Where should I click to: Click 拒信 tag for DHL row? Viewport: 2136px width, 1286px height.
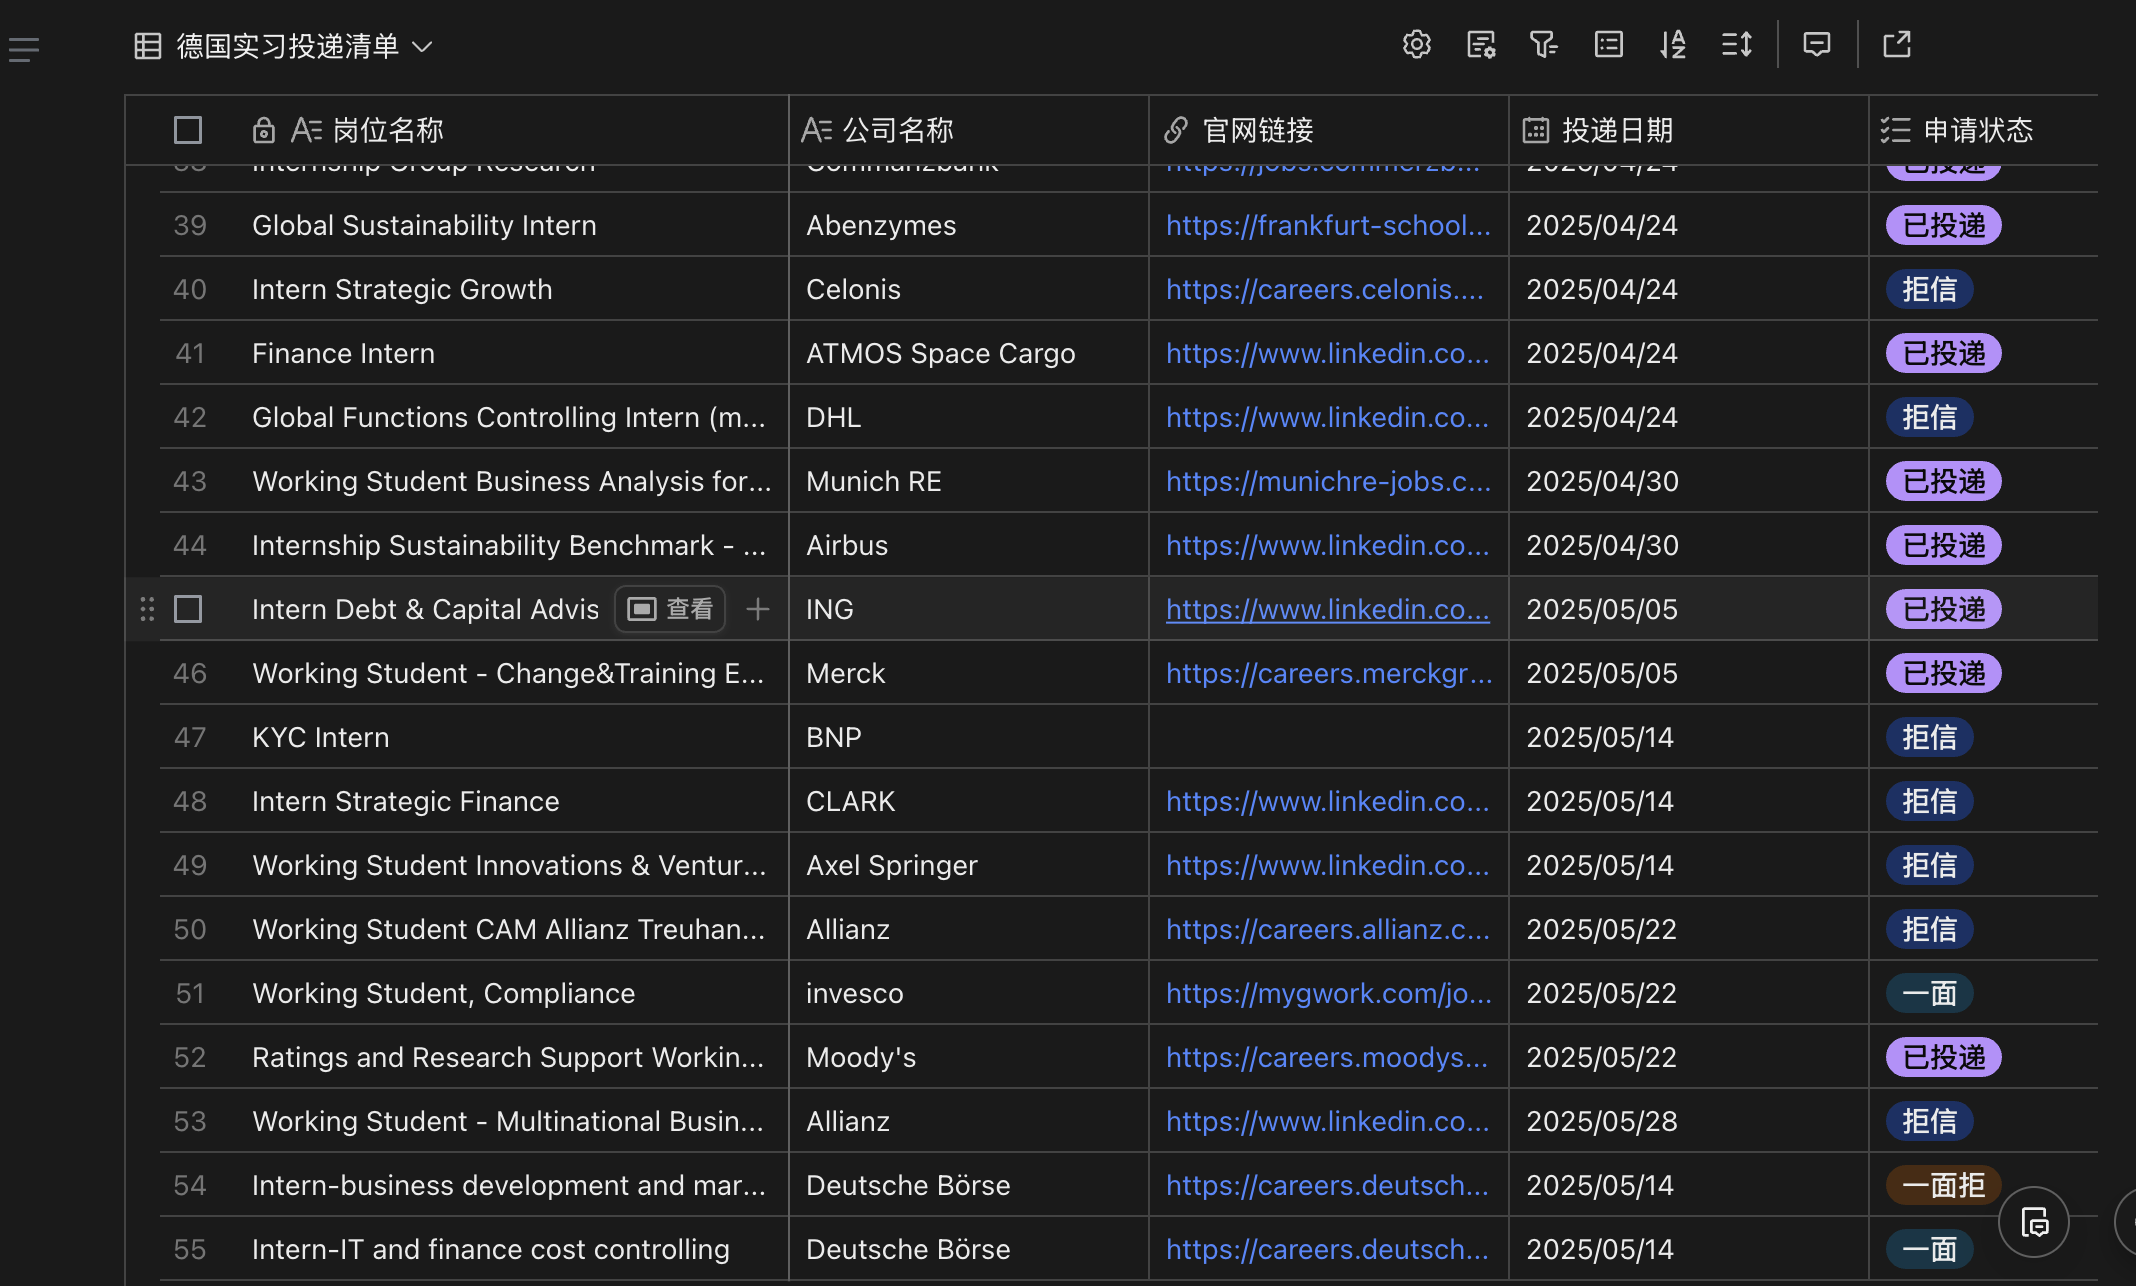(1929, 417)
